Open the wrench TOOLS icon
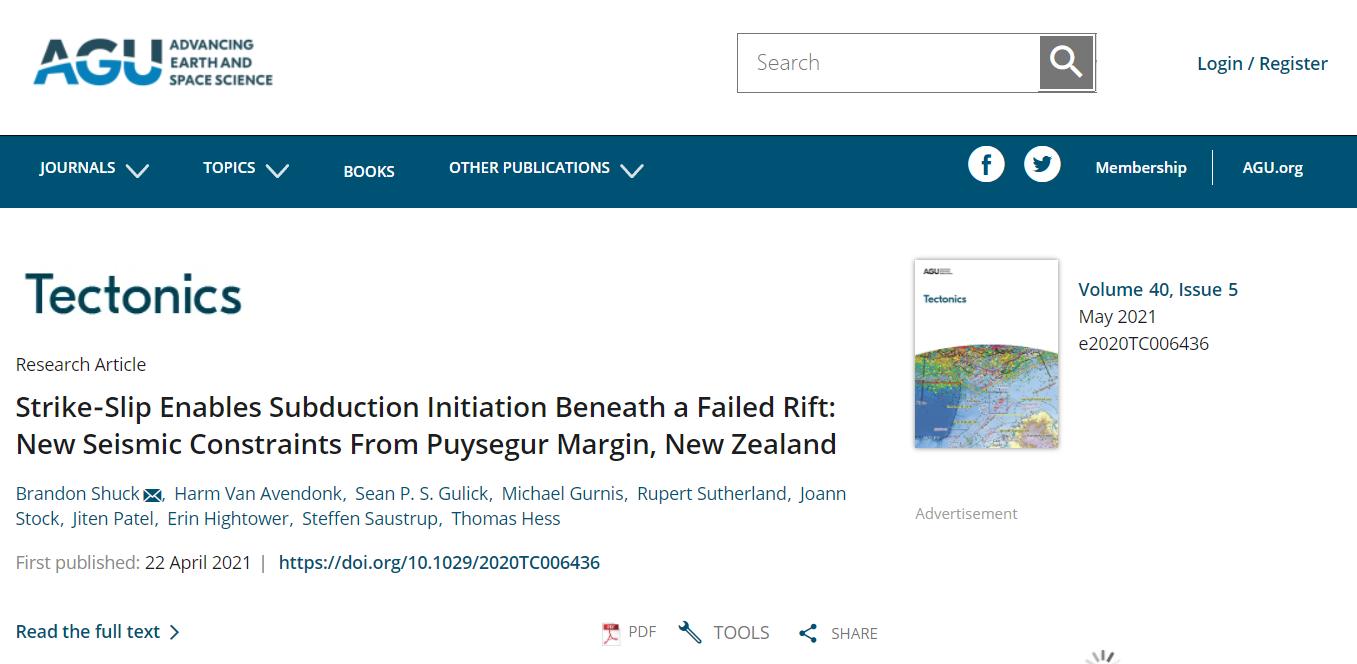 [x=690, y=632]
